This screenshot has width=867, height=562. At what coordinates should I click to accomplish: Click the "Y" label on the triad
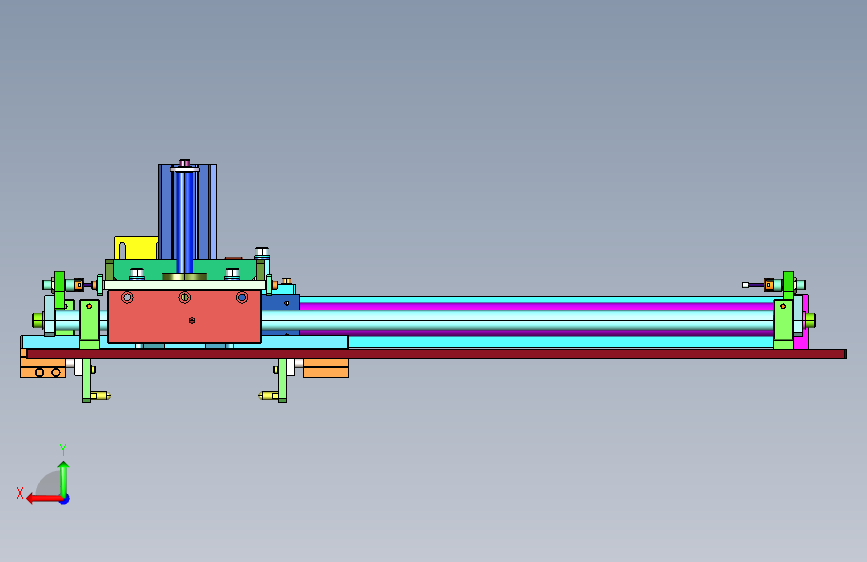coord(63,449)
